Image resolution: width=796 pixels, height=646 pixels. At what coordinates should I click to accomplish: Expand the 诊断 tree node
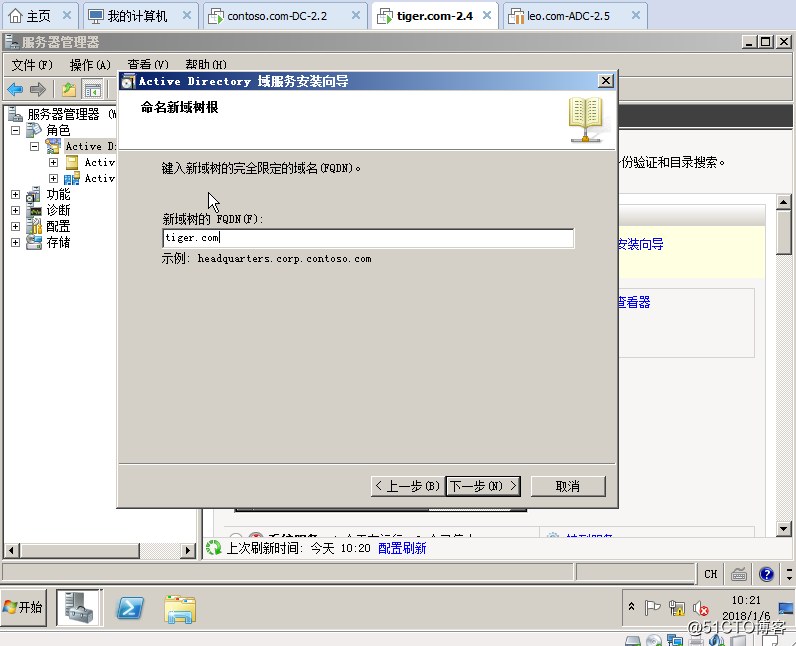(16, 211)
